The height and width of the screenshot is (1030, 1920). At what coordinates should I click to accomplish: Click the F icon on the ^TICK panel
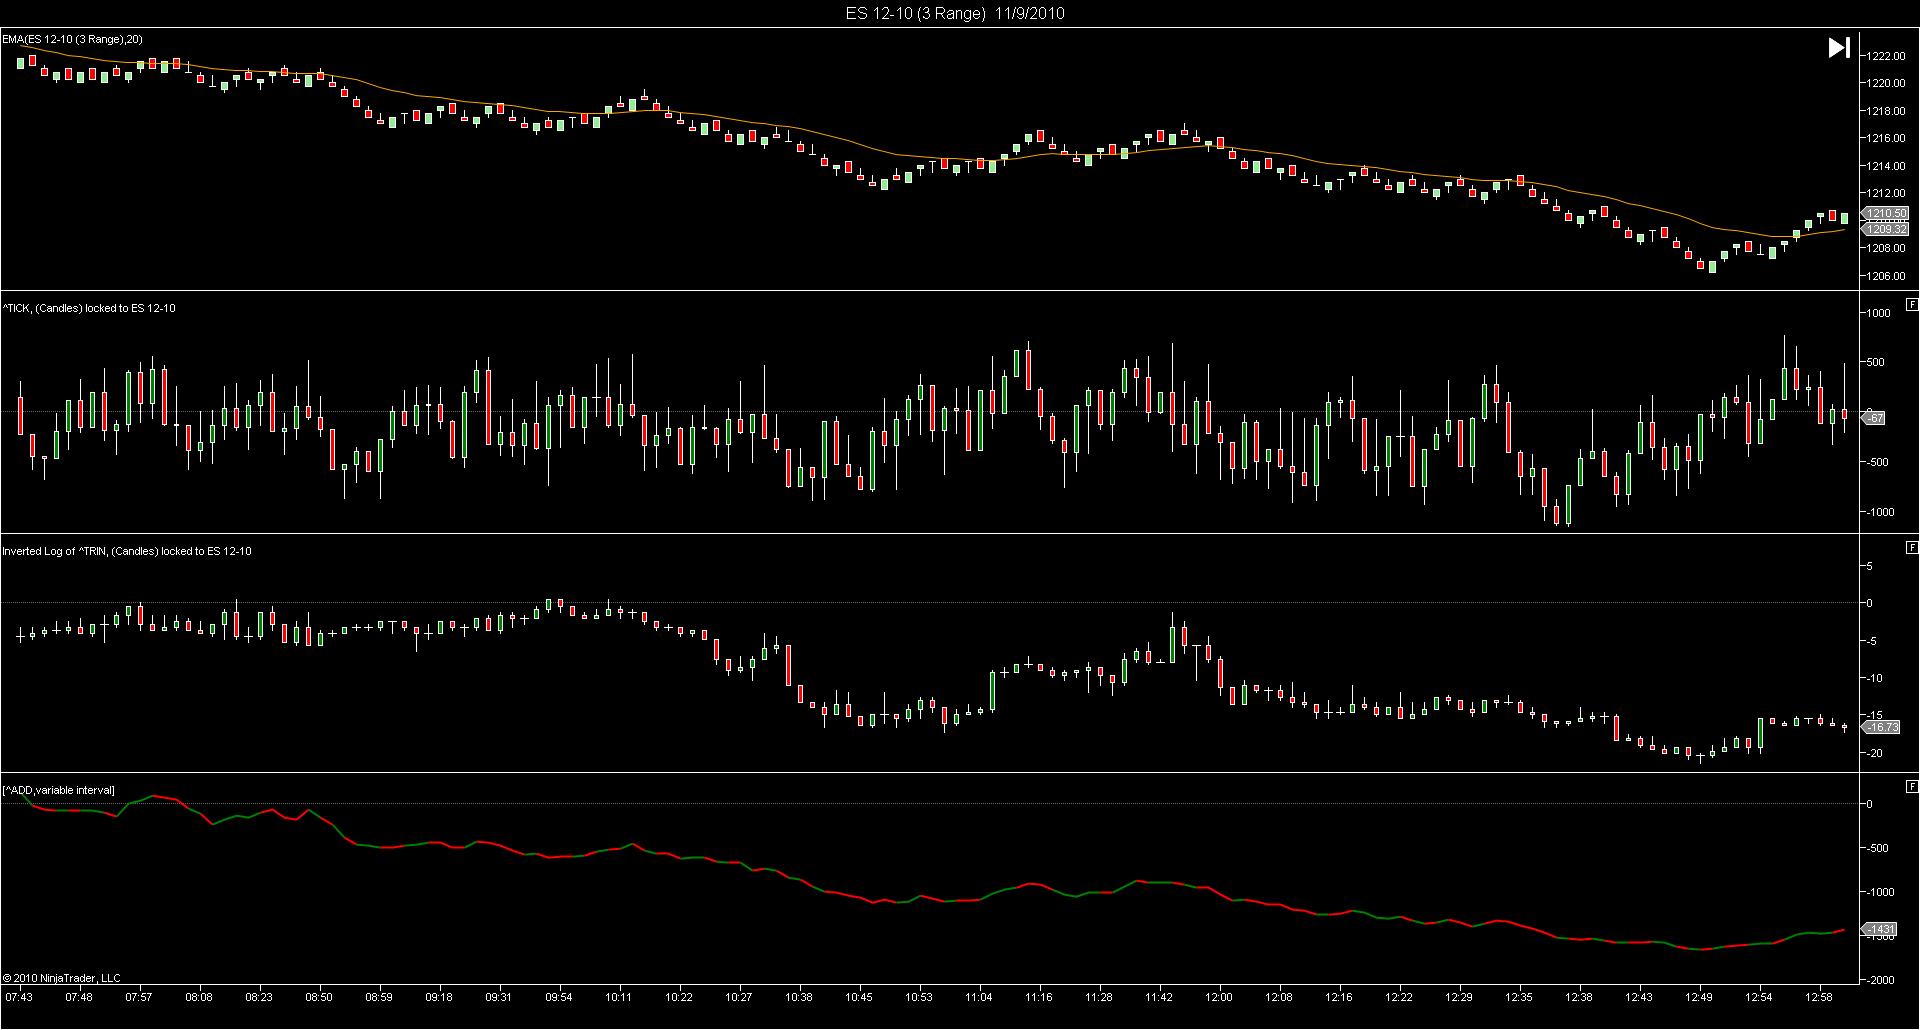1912,304
